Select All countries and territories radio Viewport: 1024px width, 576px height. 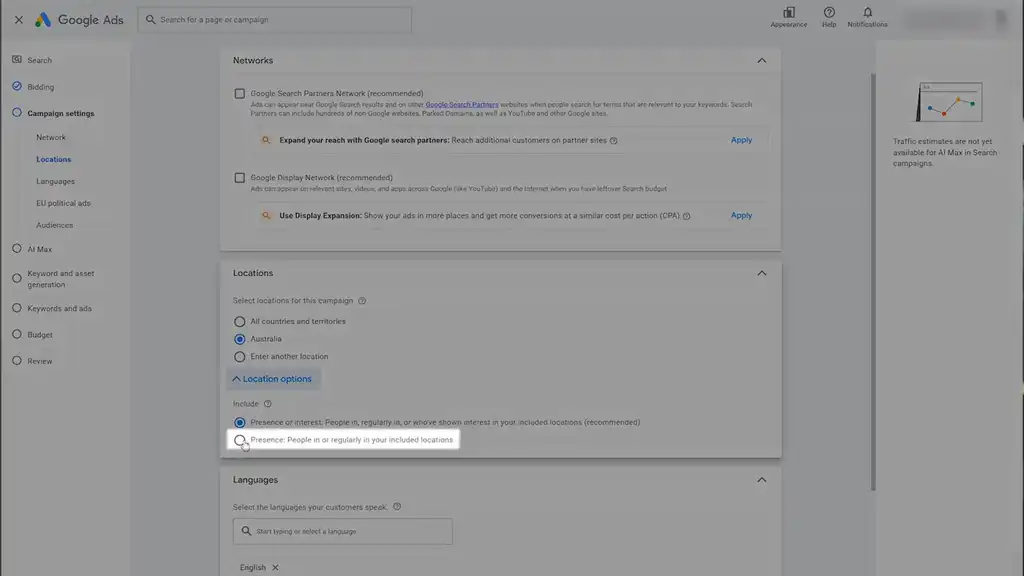(x=240, y=321)
